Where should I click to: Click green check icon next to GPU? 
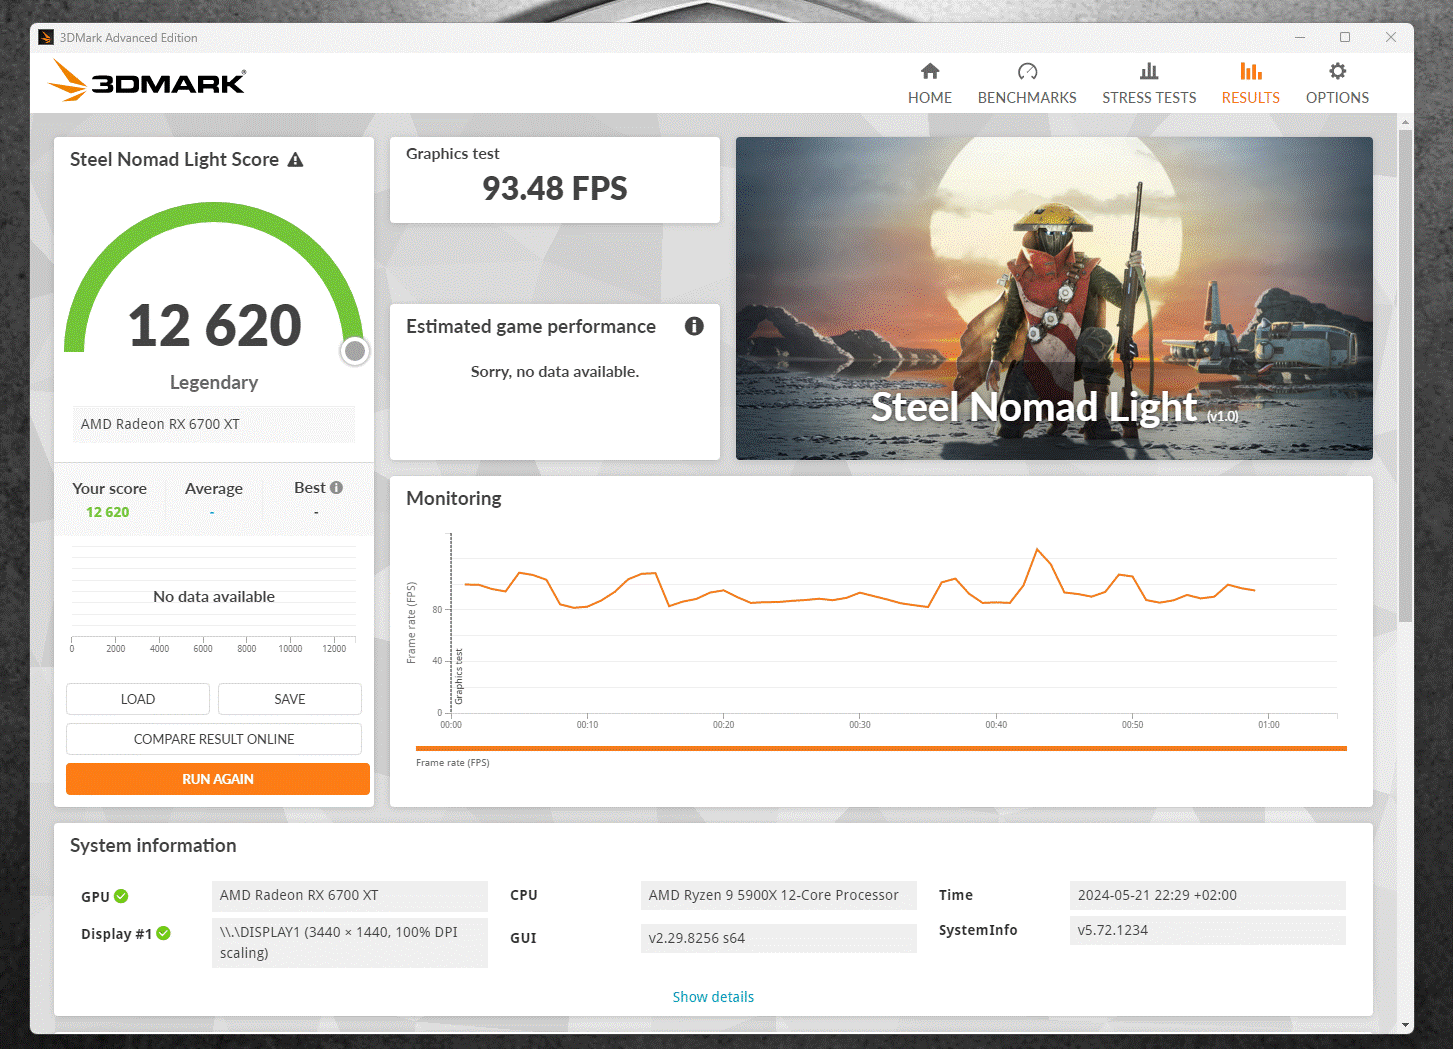coord(121,896)
